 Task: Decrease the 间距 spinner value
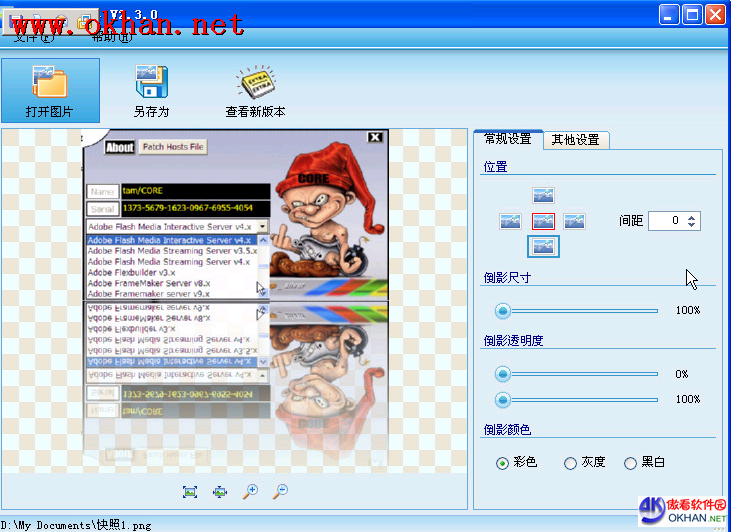[691, 225]
